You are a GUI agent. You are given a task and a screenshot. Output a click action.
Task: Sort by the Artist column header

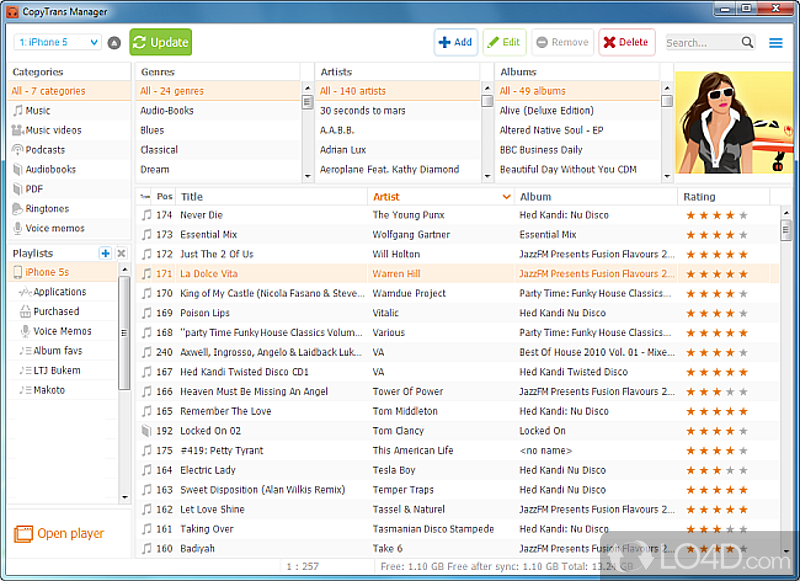point(441,197)
